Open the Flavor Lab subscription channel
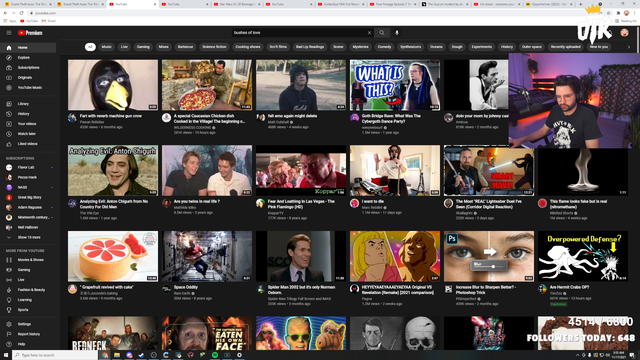 coord(28,167)
